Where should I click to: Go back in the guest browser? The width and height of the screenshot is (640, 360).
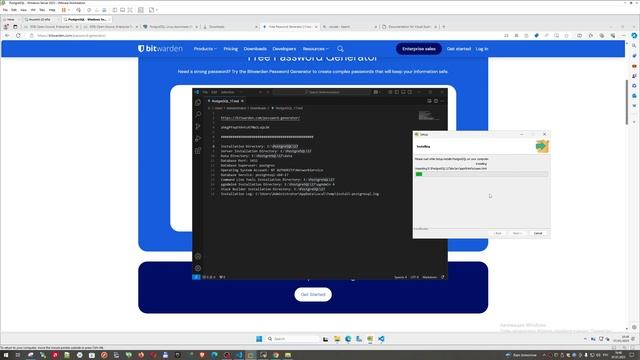[7, 36]
